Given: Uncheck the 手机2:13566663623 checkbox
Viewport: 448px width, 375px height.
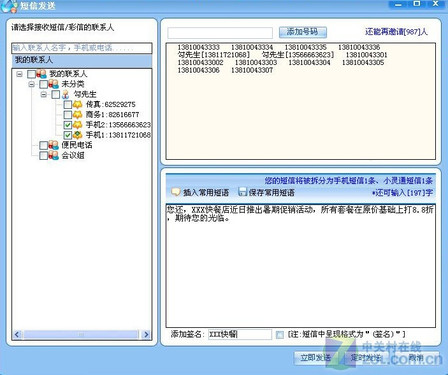Looking at the screenshot, I should point(68,125).
